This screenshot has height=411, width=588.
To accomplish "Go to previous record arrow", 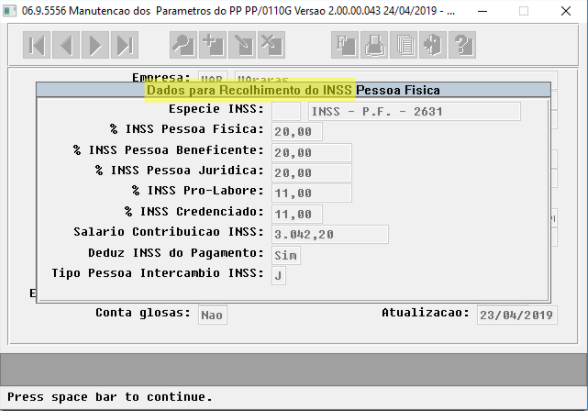I will click(x=66, y=45).
